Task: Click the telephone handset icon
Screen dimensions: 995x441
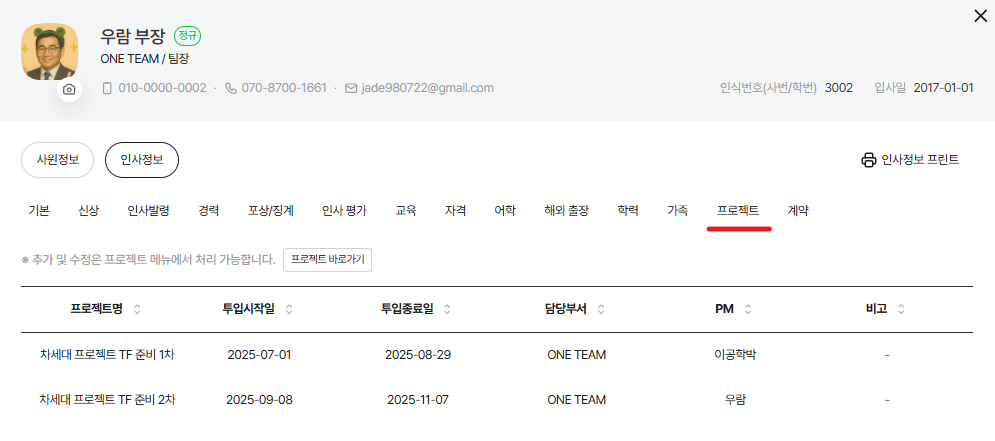Action: (231, 88)
